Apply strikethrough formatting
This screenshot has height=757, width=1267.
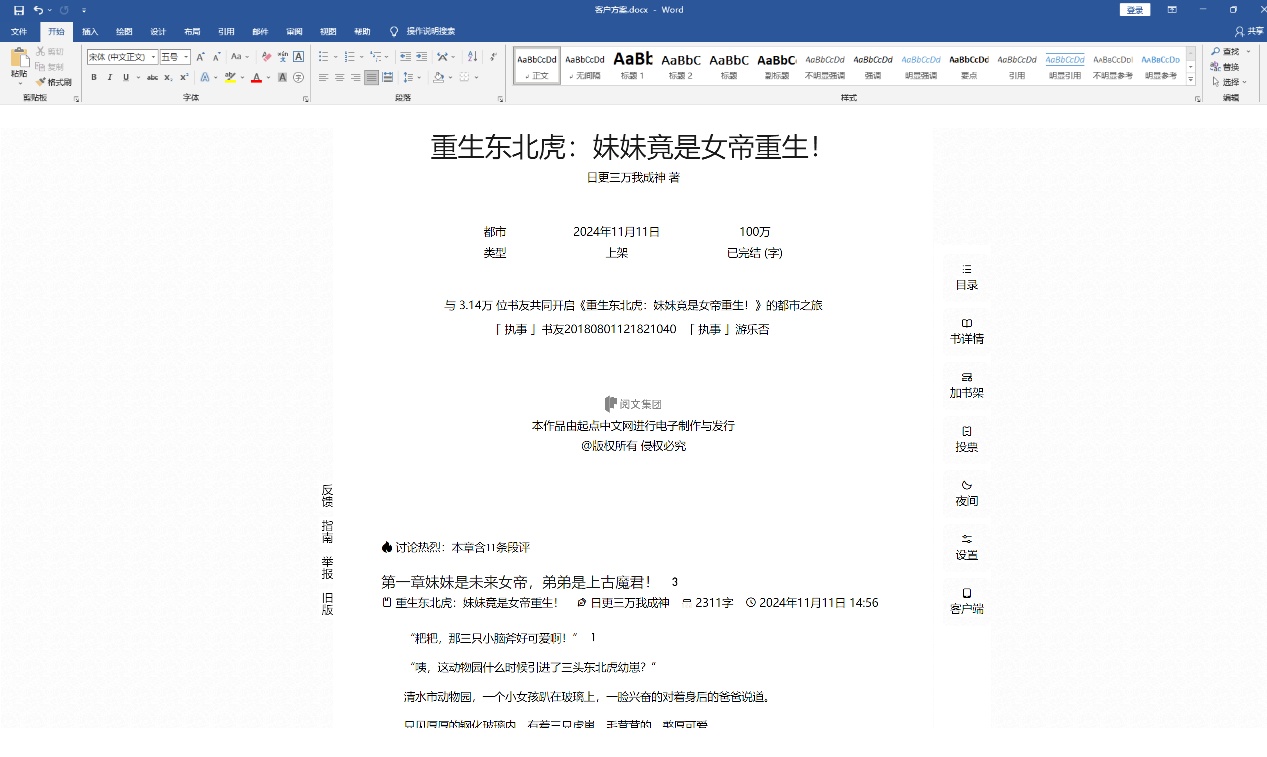click(x=153, y=77)
